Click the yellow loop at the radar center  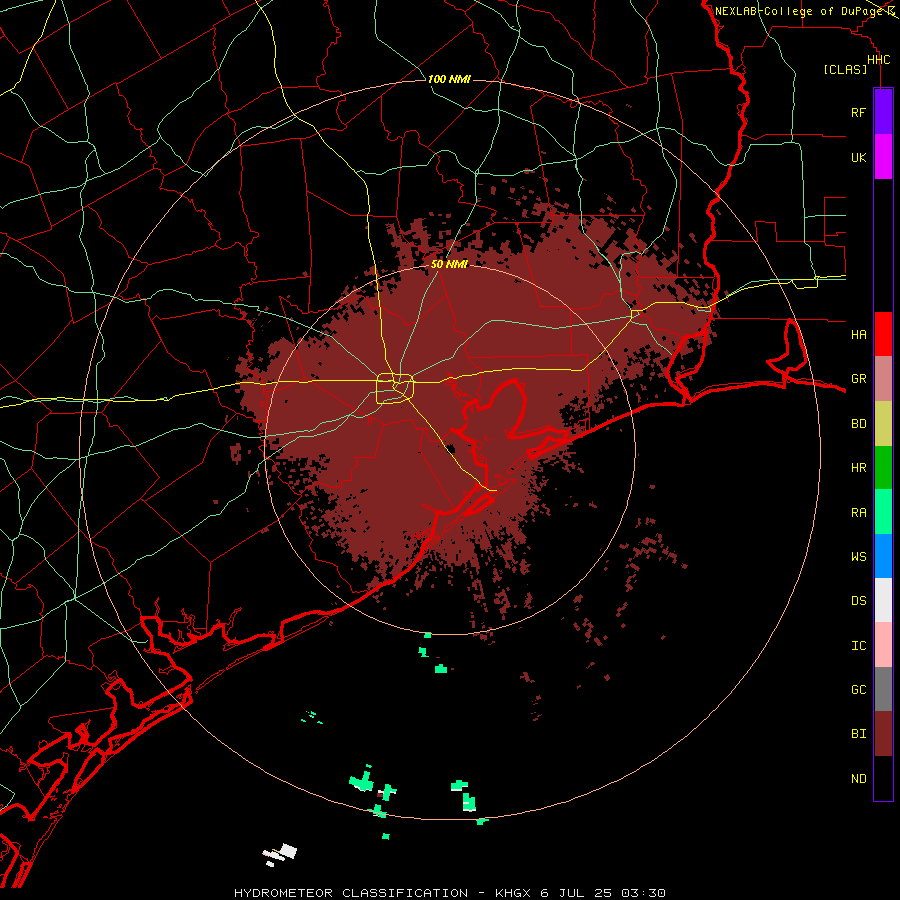[395, 388]
